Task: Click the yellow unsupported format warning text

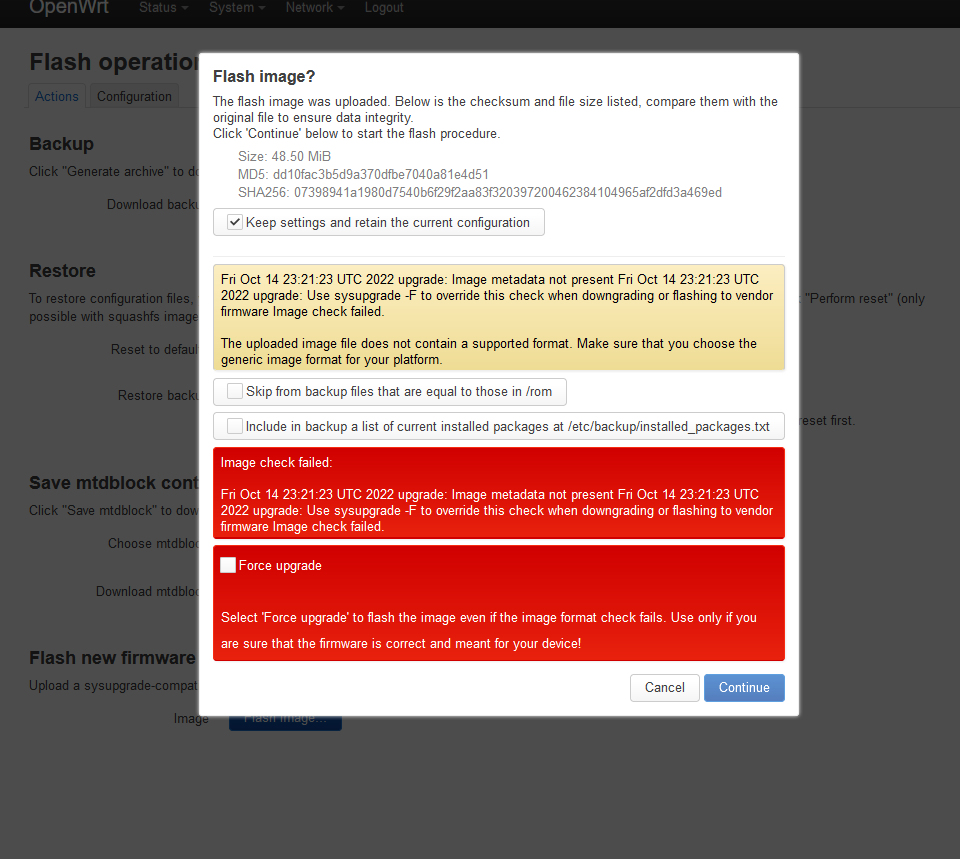Action: point(489,351)
